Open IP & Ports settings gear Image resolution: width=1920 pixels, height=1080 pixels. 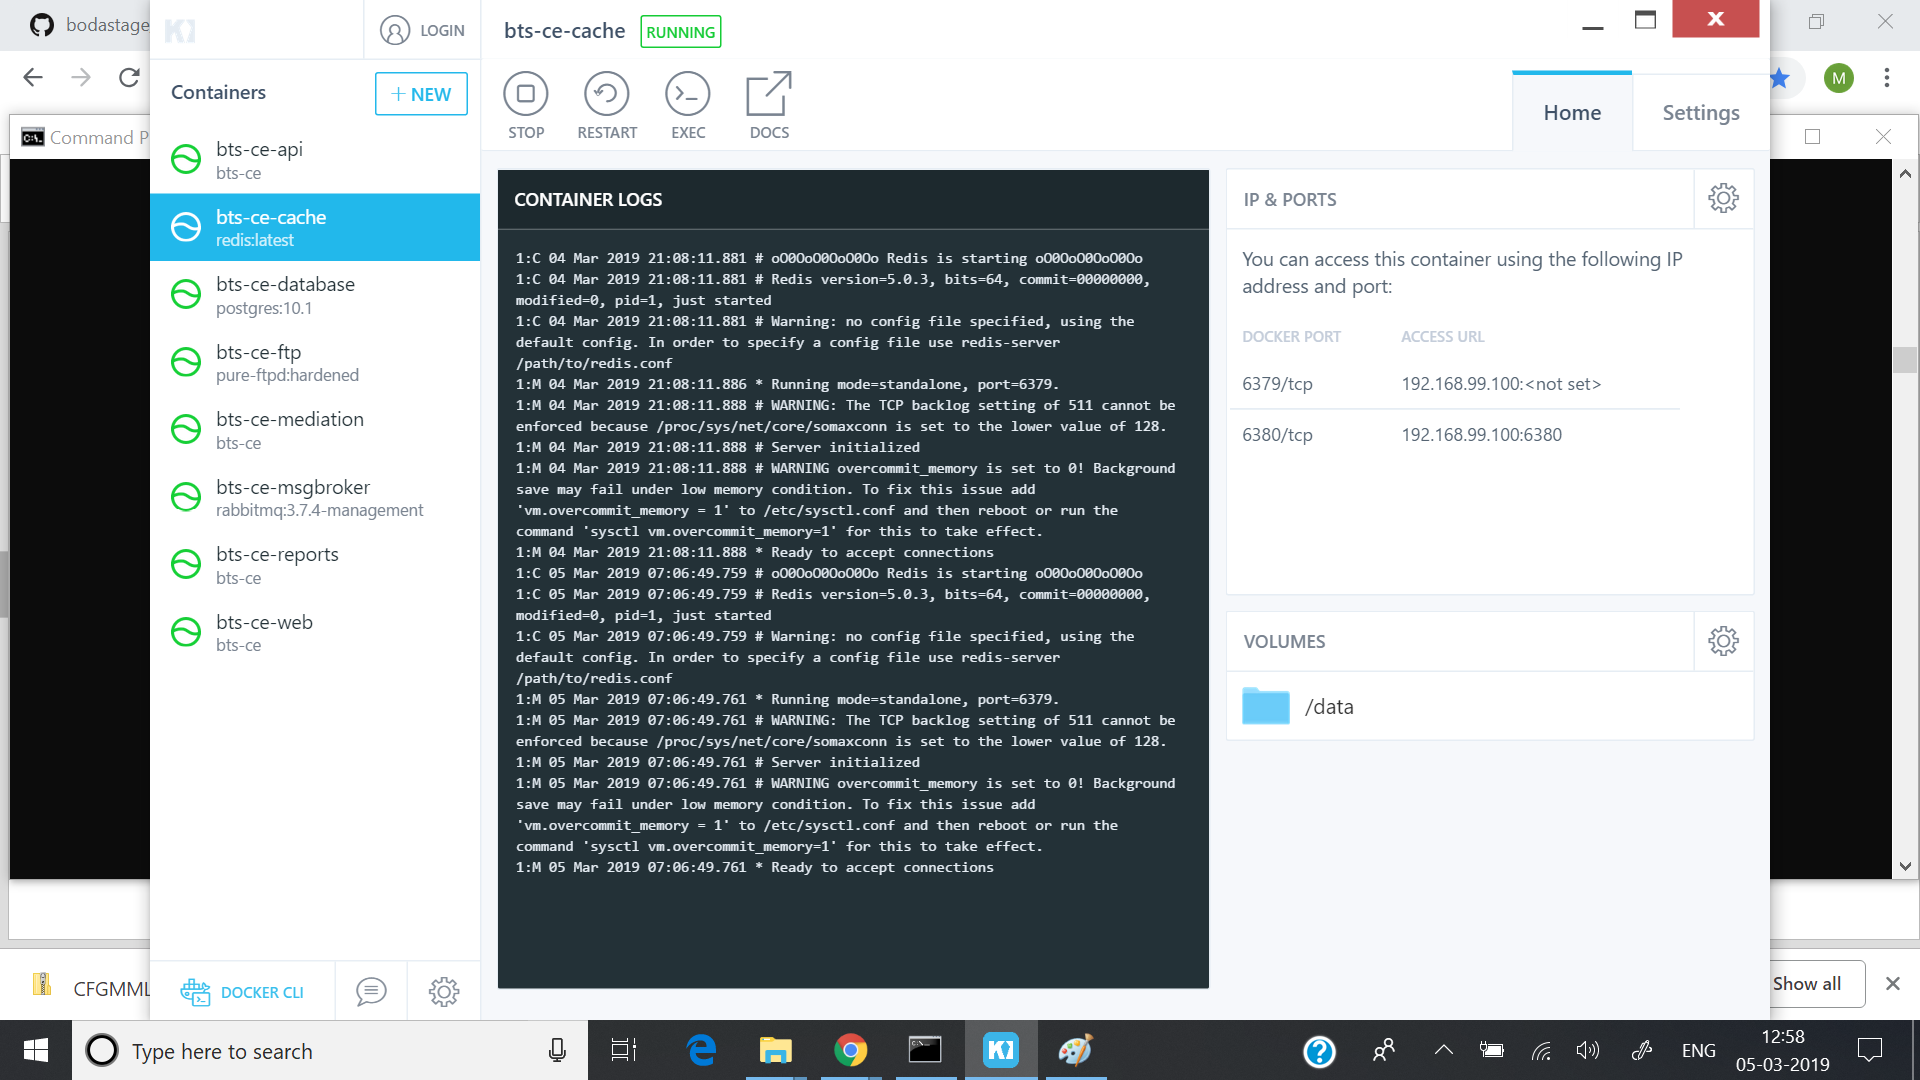pyautogui.click(x=1723, y=198)
